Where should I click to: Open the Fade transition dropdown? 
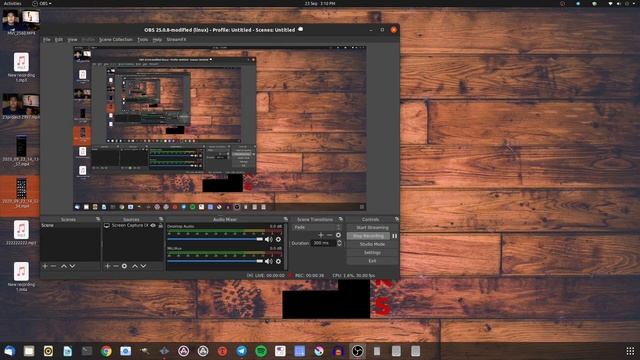coord(317,227)
